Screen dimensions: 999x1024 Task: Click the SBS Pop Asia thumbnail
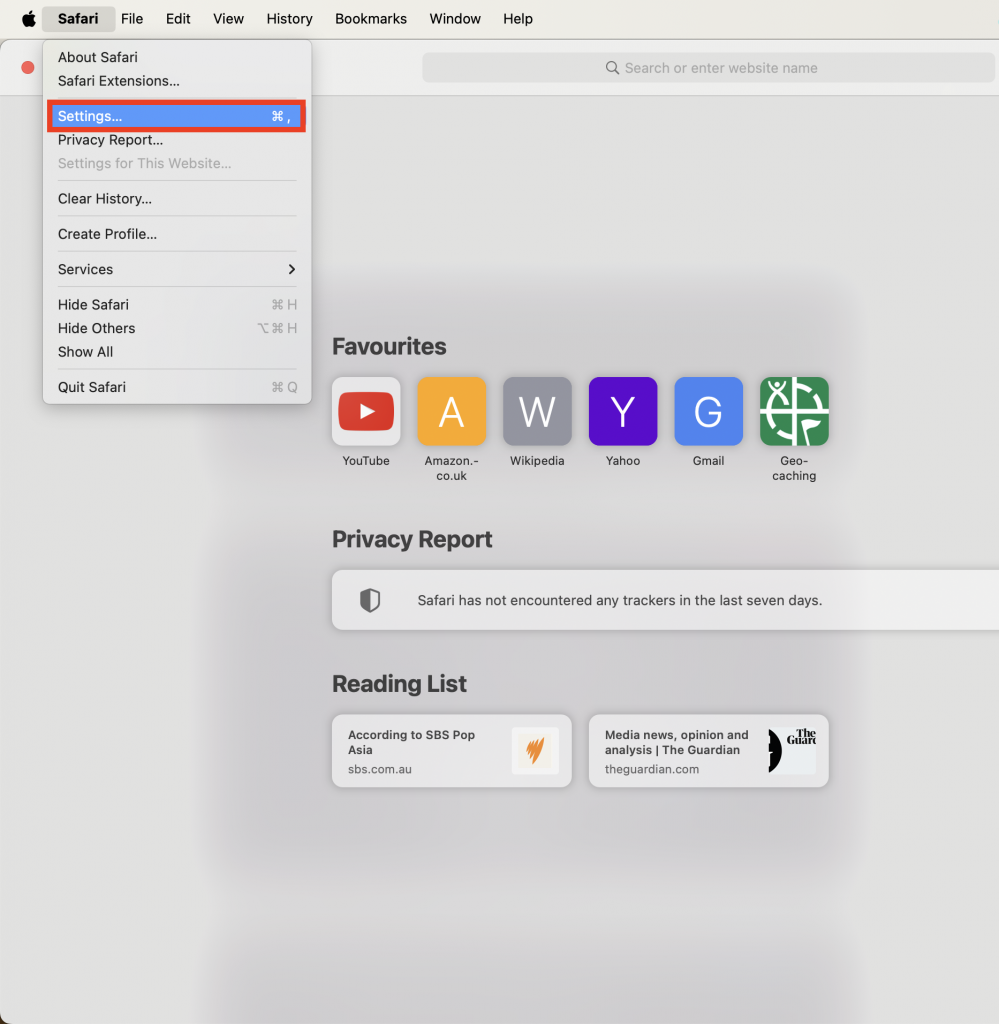(x=535, y=750)
